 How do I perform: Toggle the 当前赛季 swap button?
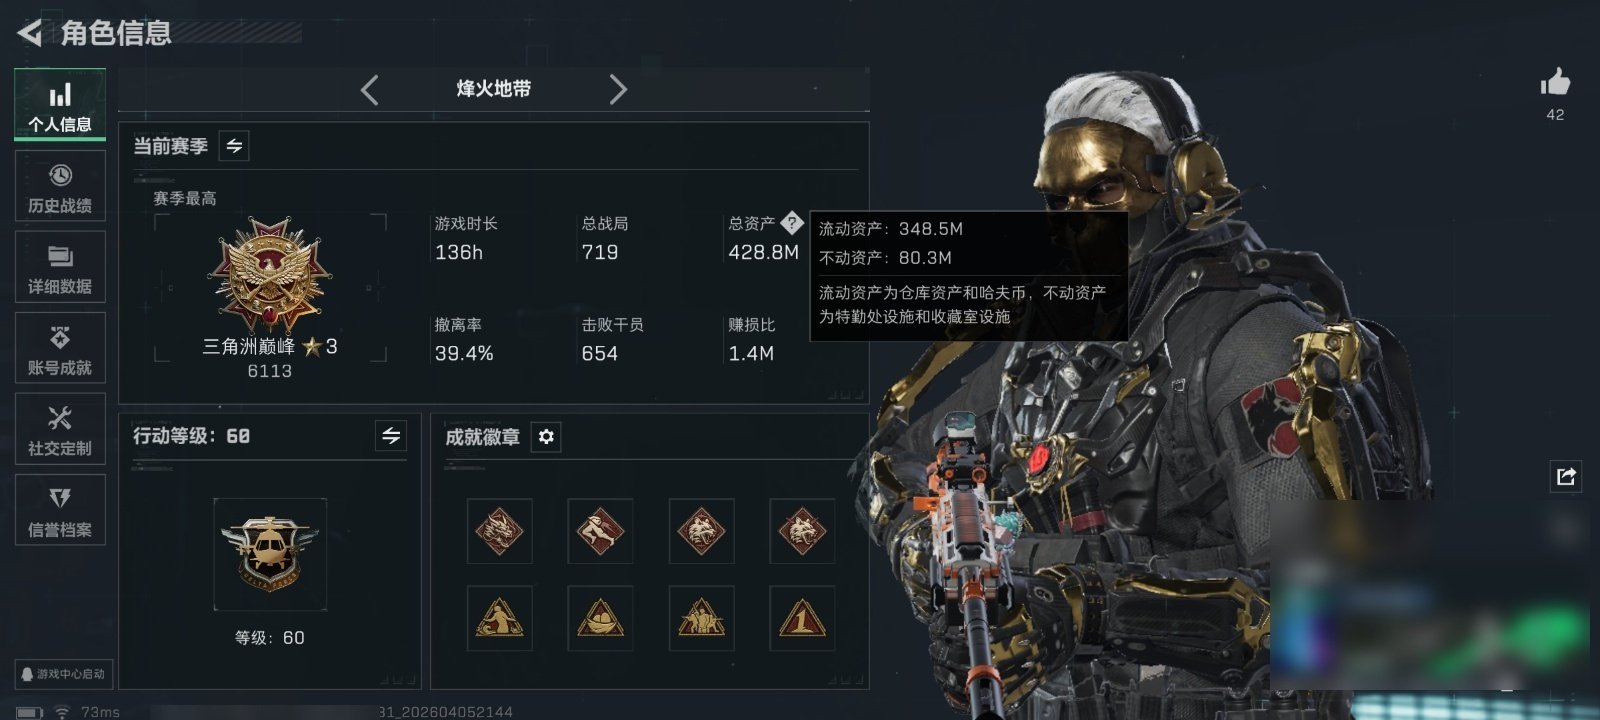coord(234,146)
